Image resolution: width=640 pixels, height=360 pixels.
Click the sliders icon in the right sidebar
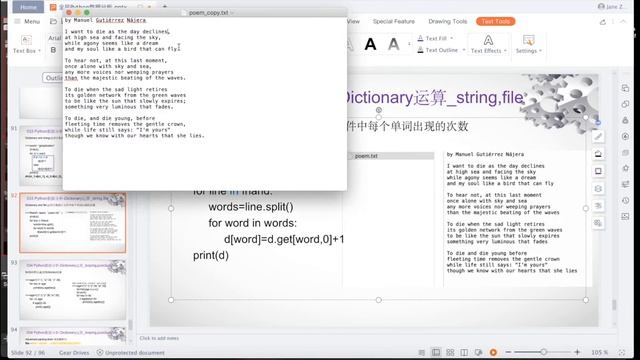(625, 184)
